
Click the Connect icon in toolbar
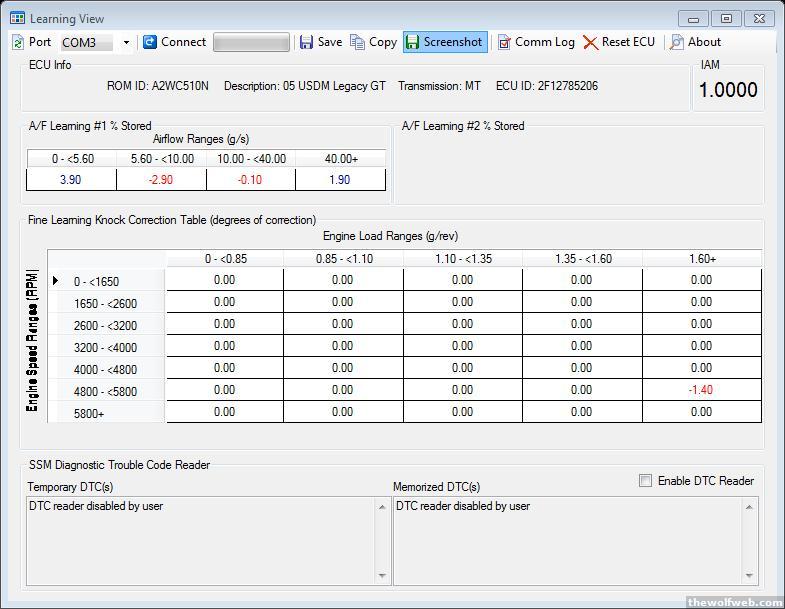[150, 42]
